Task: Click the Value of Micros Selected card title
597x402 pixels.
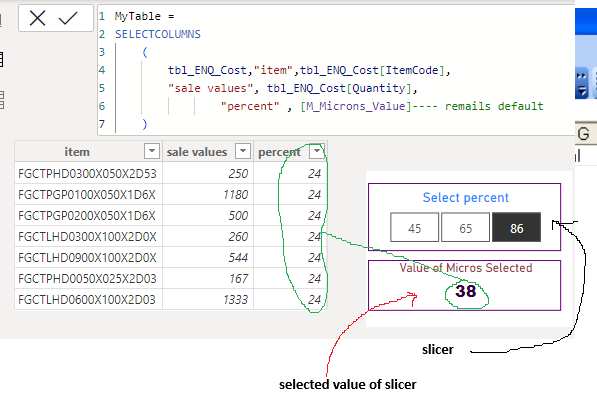Action: click(465, 268)
